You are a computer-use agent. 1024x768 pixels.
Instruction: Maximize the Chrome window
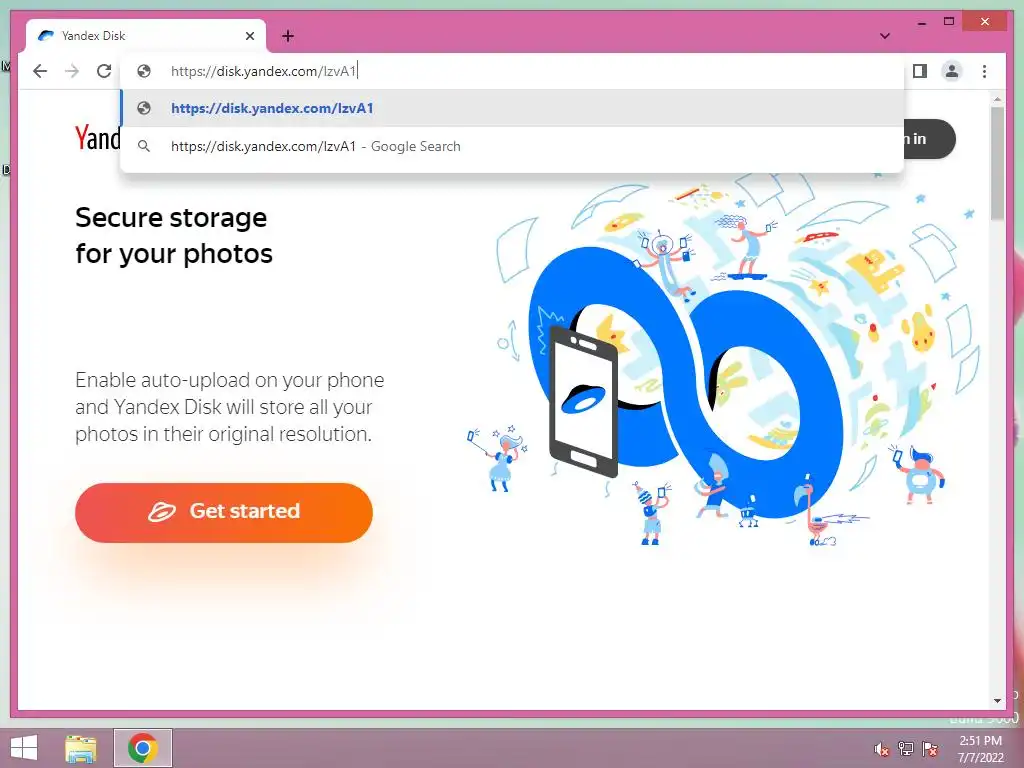tap(949, 22)
